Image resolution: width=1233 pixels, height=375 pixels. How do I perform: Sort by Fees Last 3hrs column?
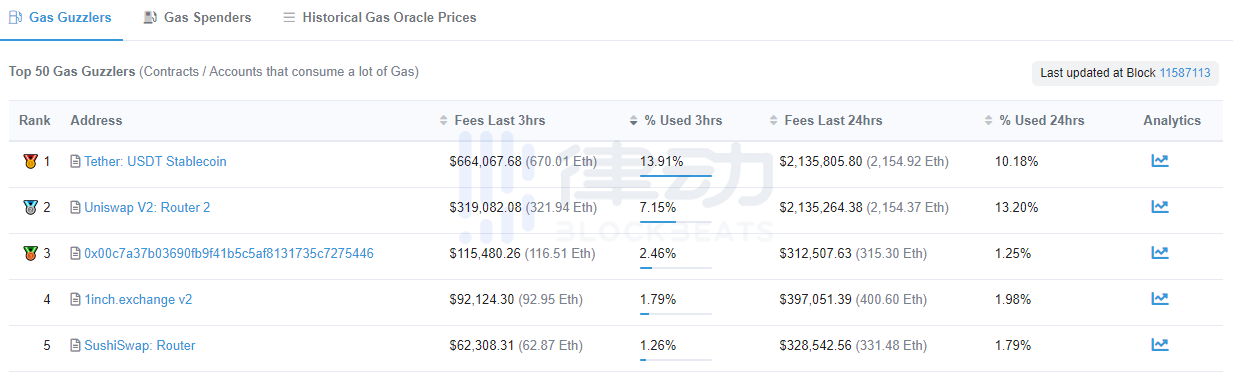coord(499,120)
